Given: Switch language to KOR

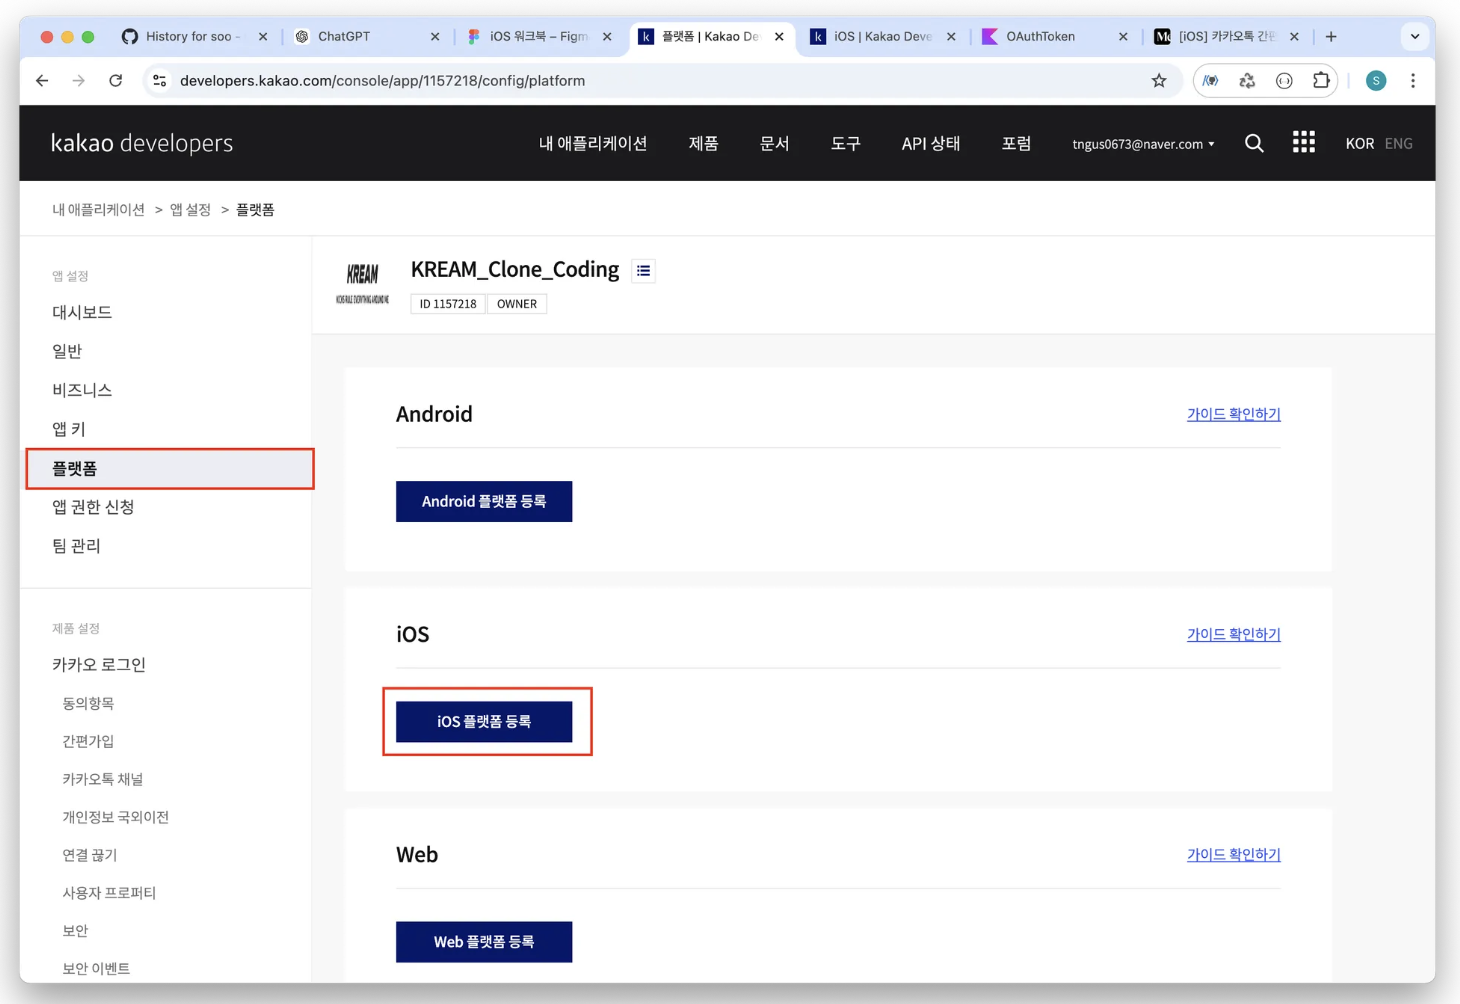Looking at the screenshot, I should click(1360, 143).
